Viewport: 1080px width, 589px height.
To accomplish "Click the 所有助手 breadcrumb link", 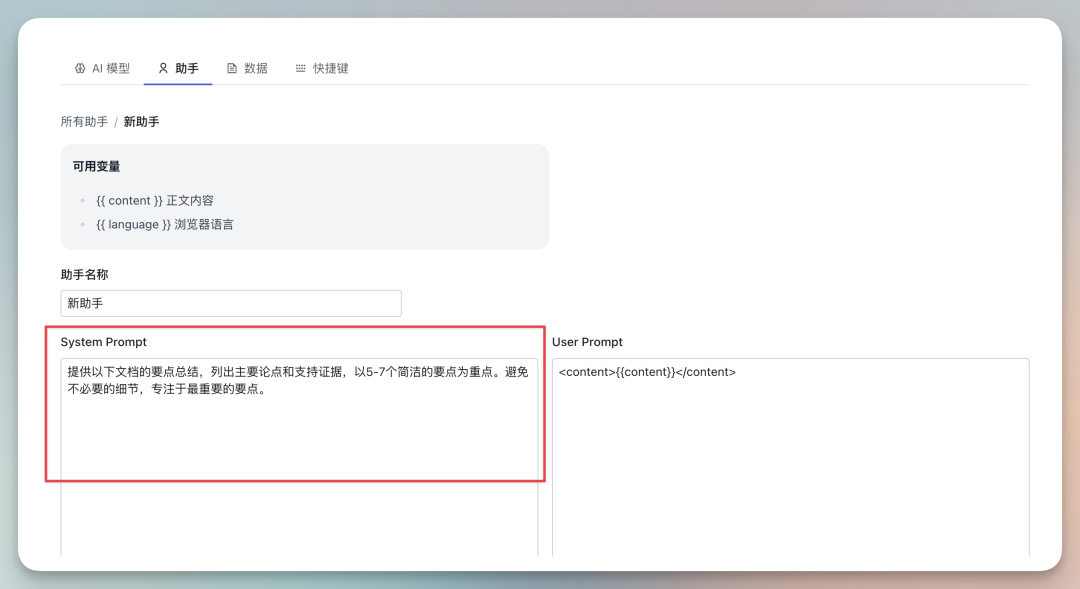I will click(x=83, y=121).
